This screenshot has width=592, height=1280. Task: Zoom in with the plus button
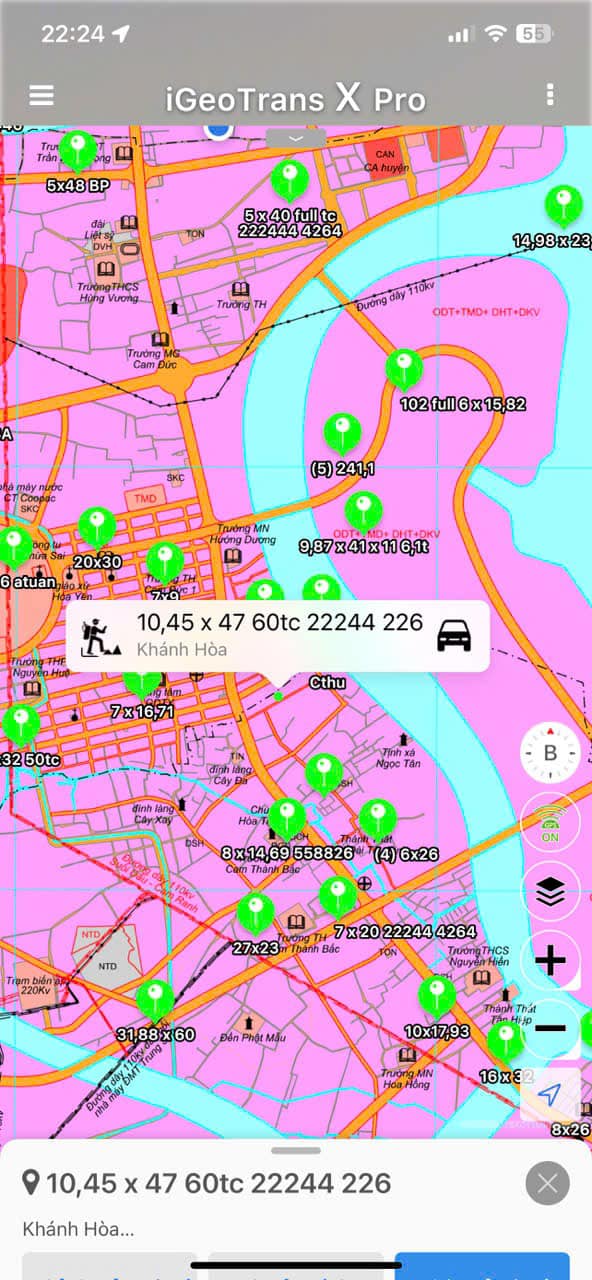[550, 961]
